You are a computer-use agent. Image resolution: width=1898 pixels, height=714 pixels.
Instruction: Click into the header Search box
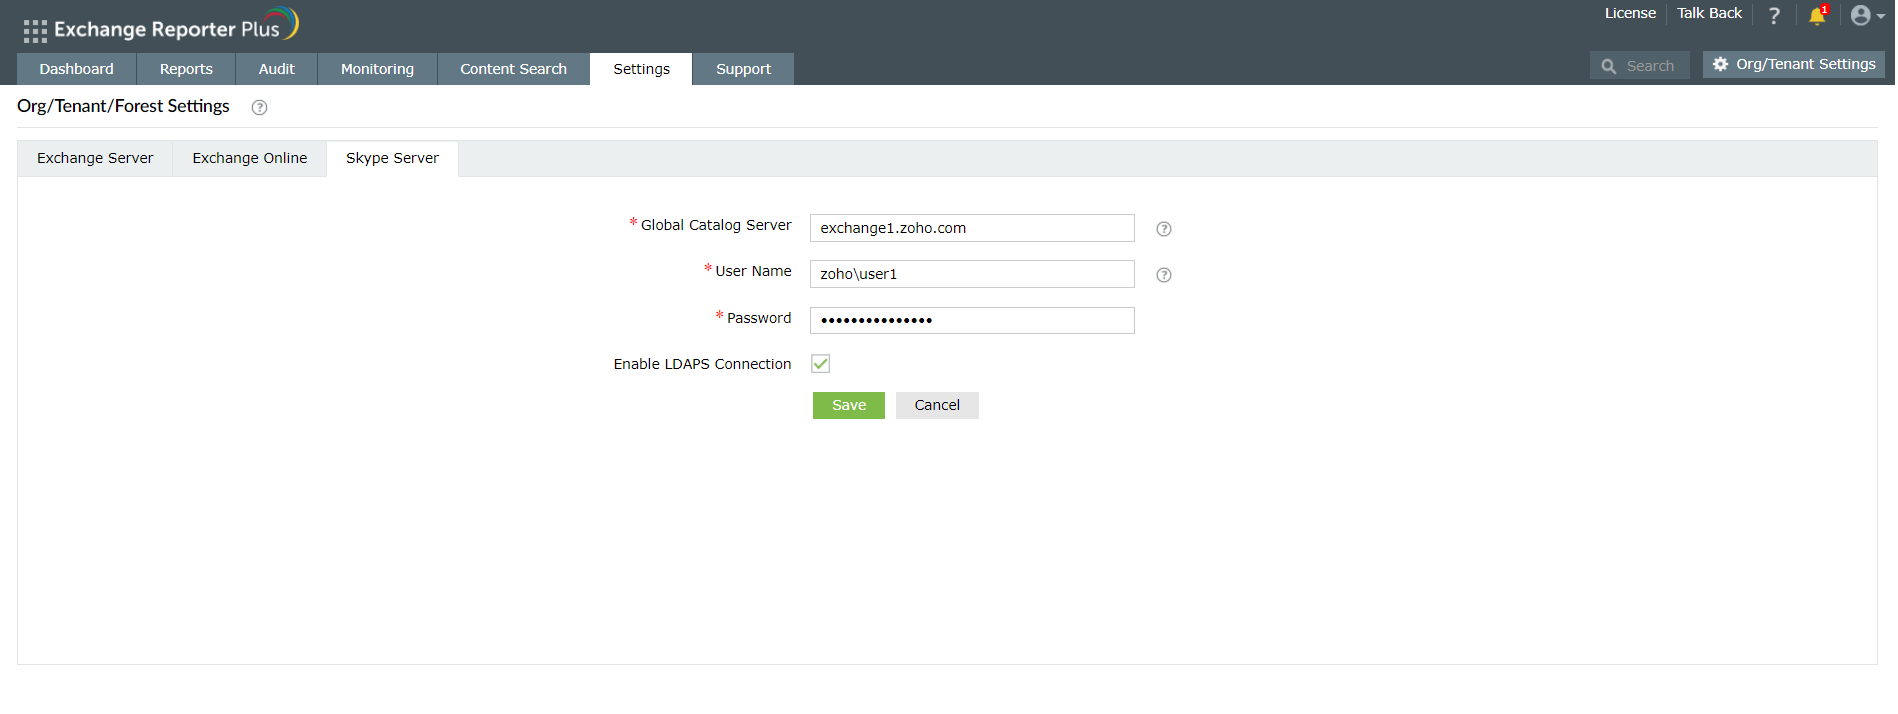pyautogui.click(x=1640, y=65)
